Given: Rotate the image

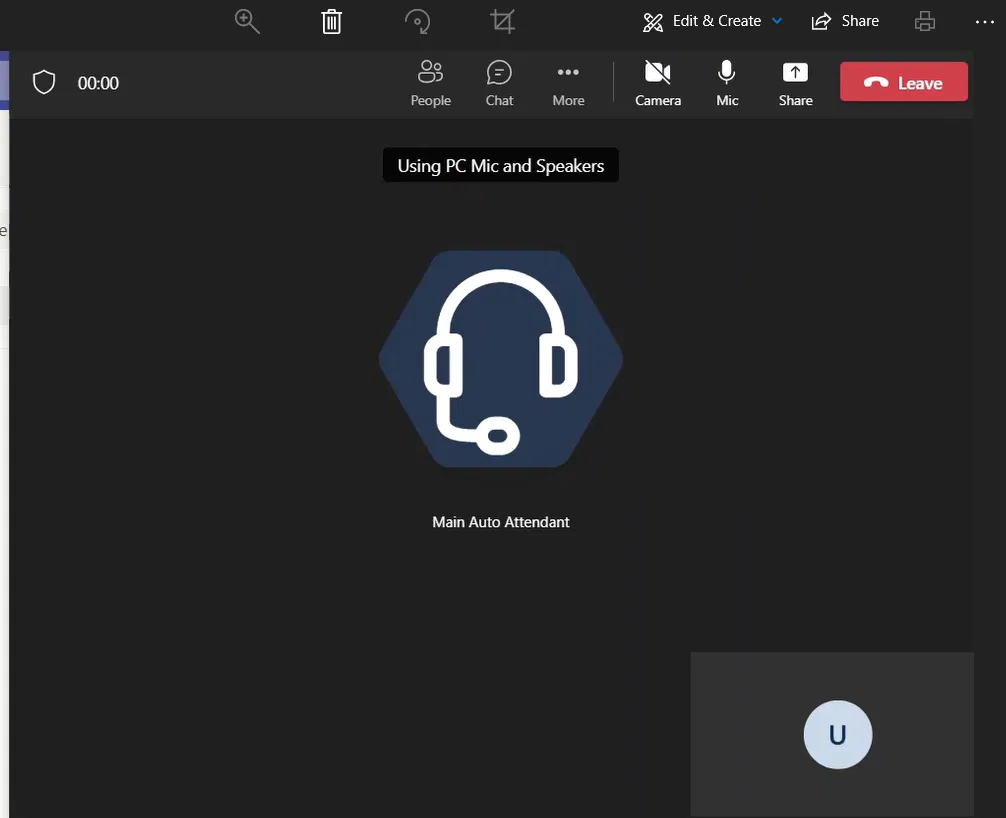Looking at the screenshot, I should [x=417, y=21].
